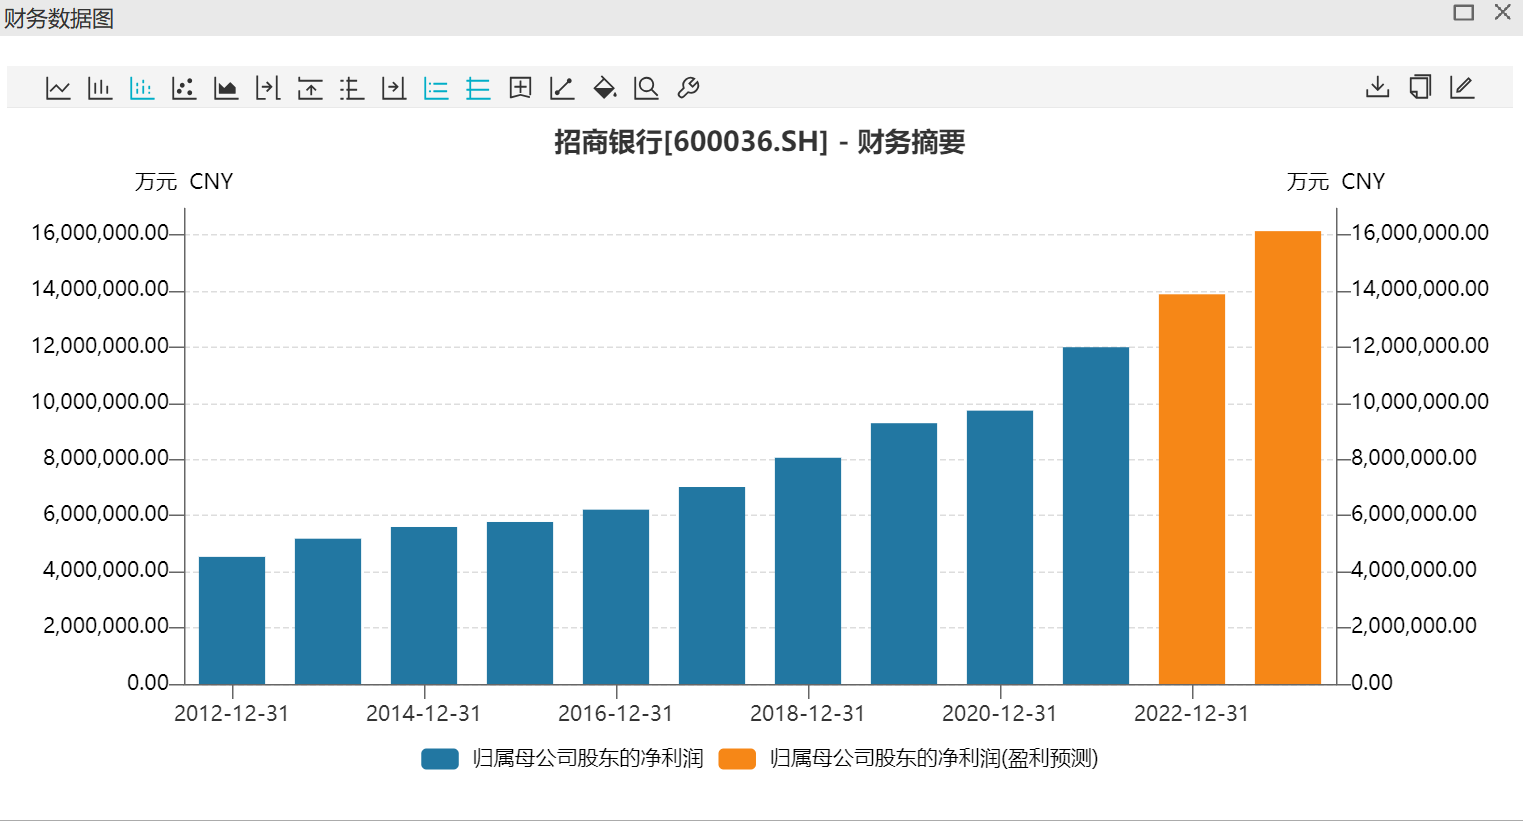The height and width of the screenshot is (821, 1523).
Task: Select the blue bar above 2018-12-31
Action: pos(808,571)
